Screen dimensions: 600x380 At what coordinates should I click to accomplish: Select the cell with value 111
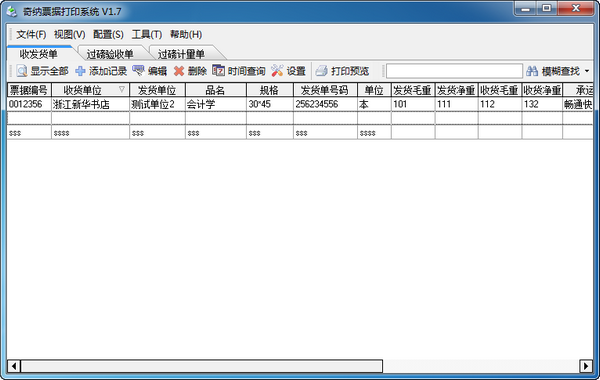(457, 104)
